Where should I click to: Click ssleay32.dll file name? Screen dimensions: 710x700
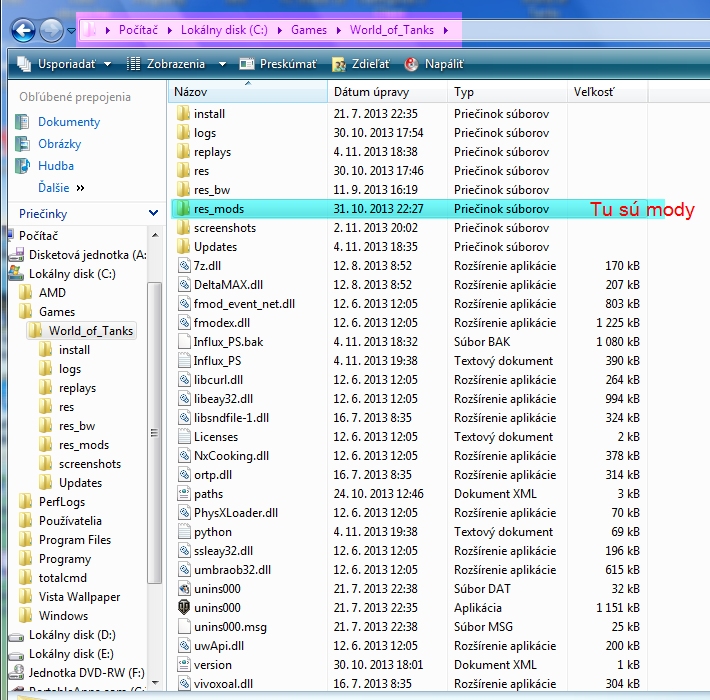coord(223,551)
